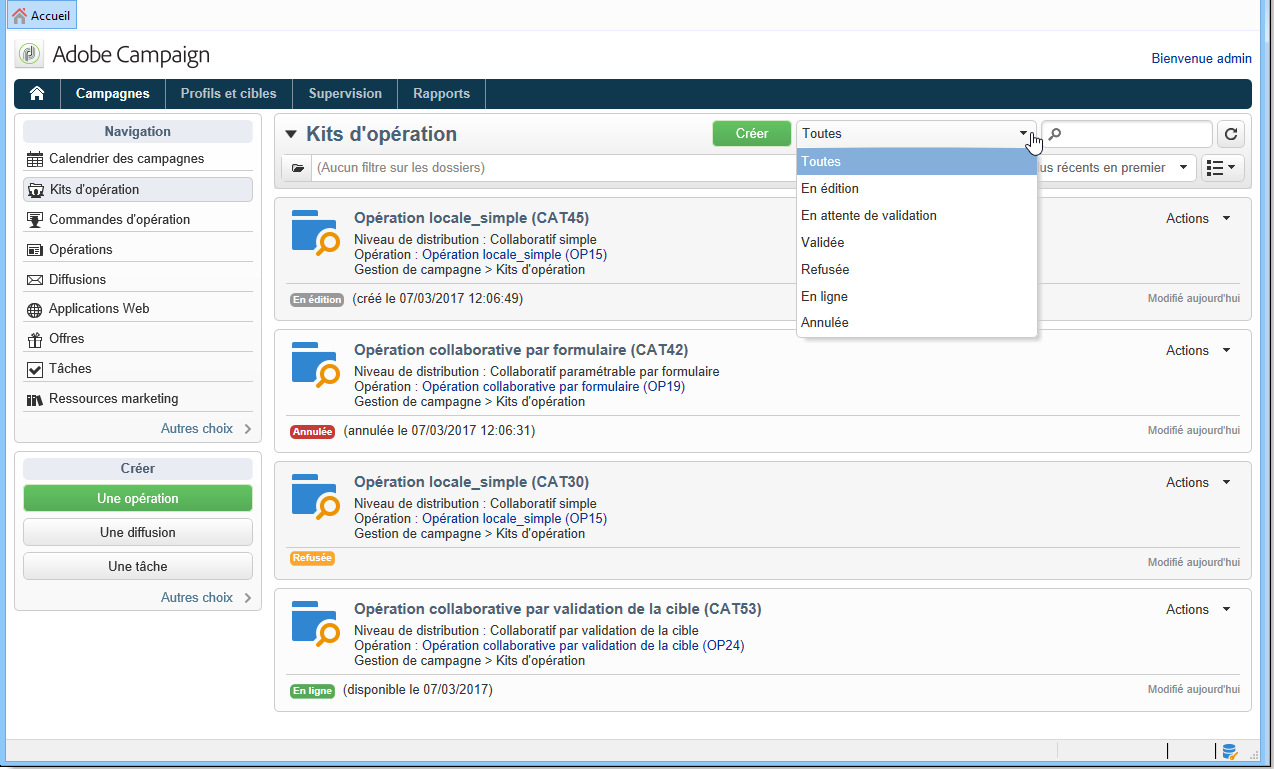
Task: Click the 'Une diffusion' create button
Action: point(138,533)
